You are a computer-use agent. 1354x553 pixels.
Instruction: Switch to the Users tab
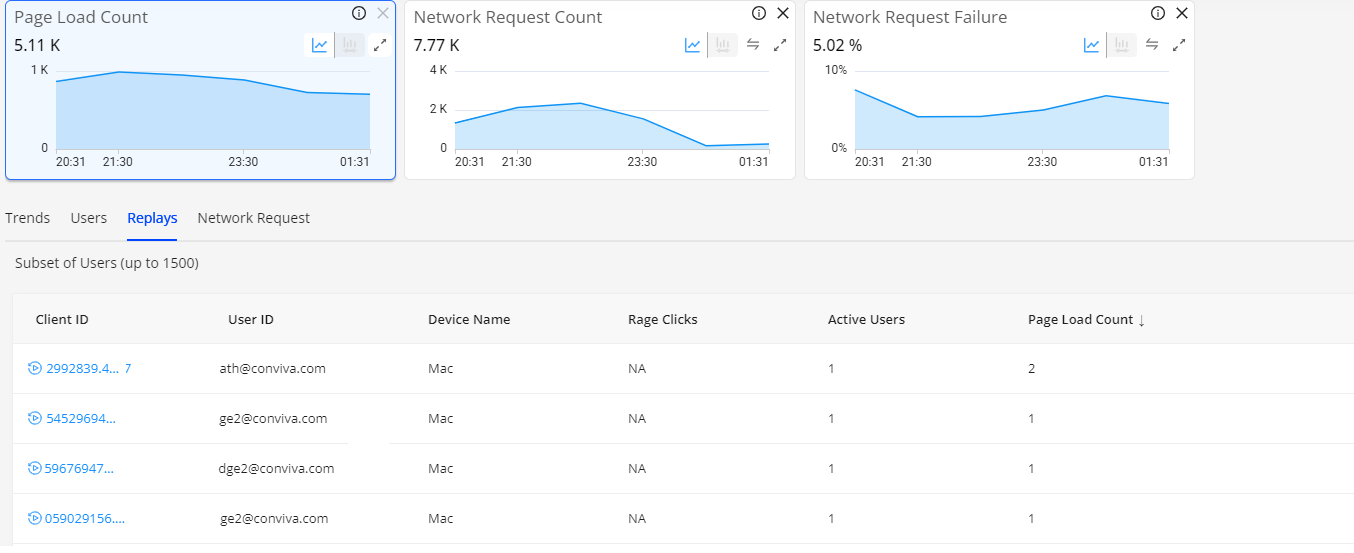click(89, 218)
